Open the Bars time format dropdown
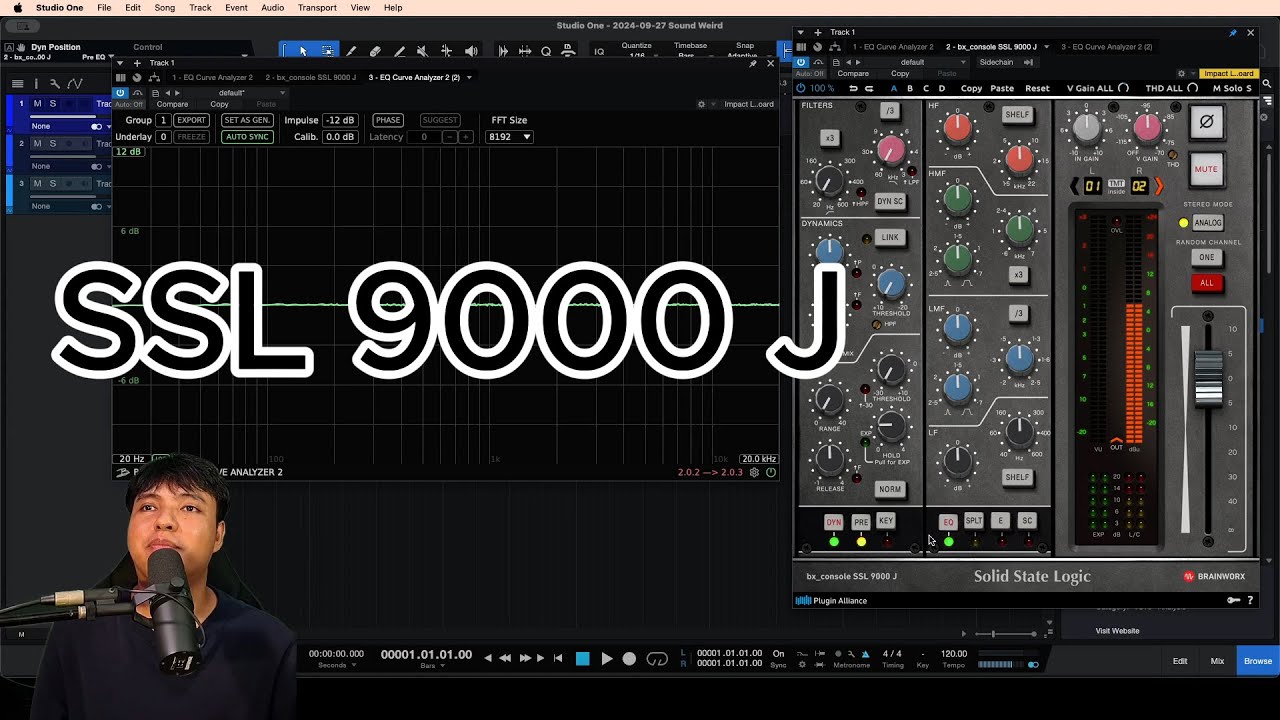This screenshot has width=1280, height=720. (x=443, y=665)
